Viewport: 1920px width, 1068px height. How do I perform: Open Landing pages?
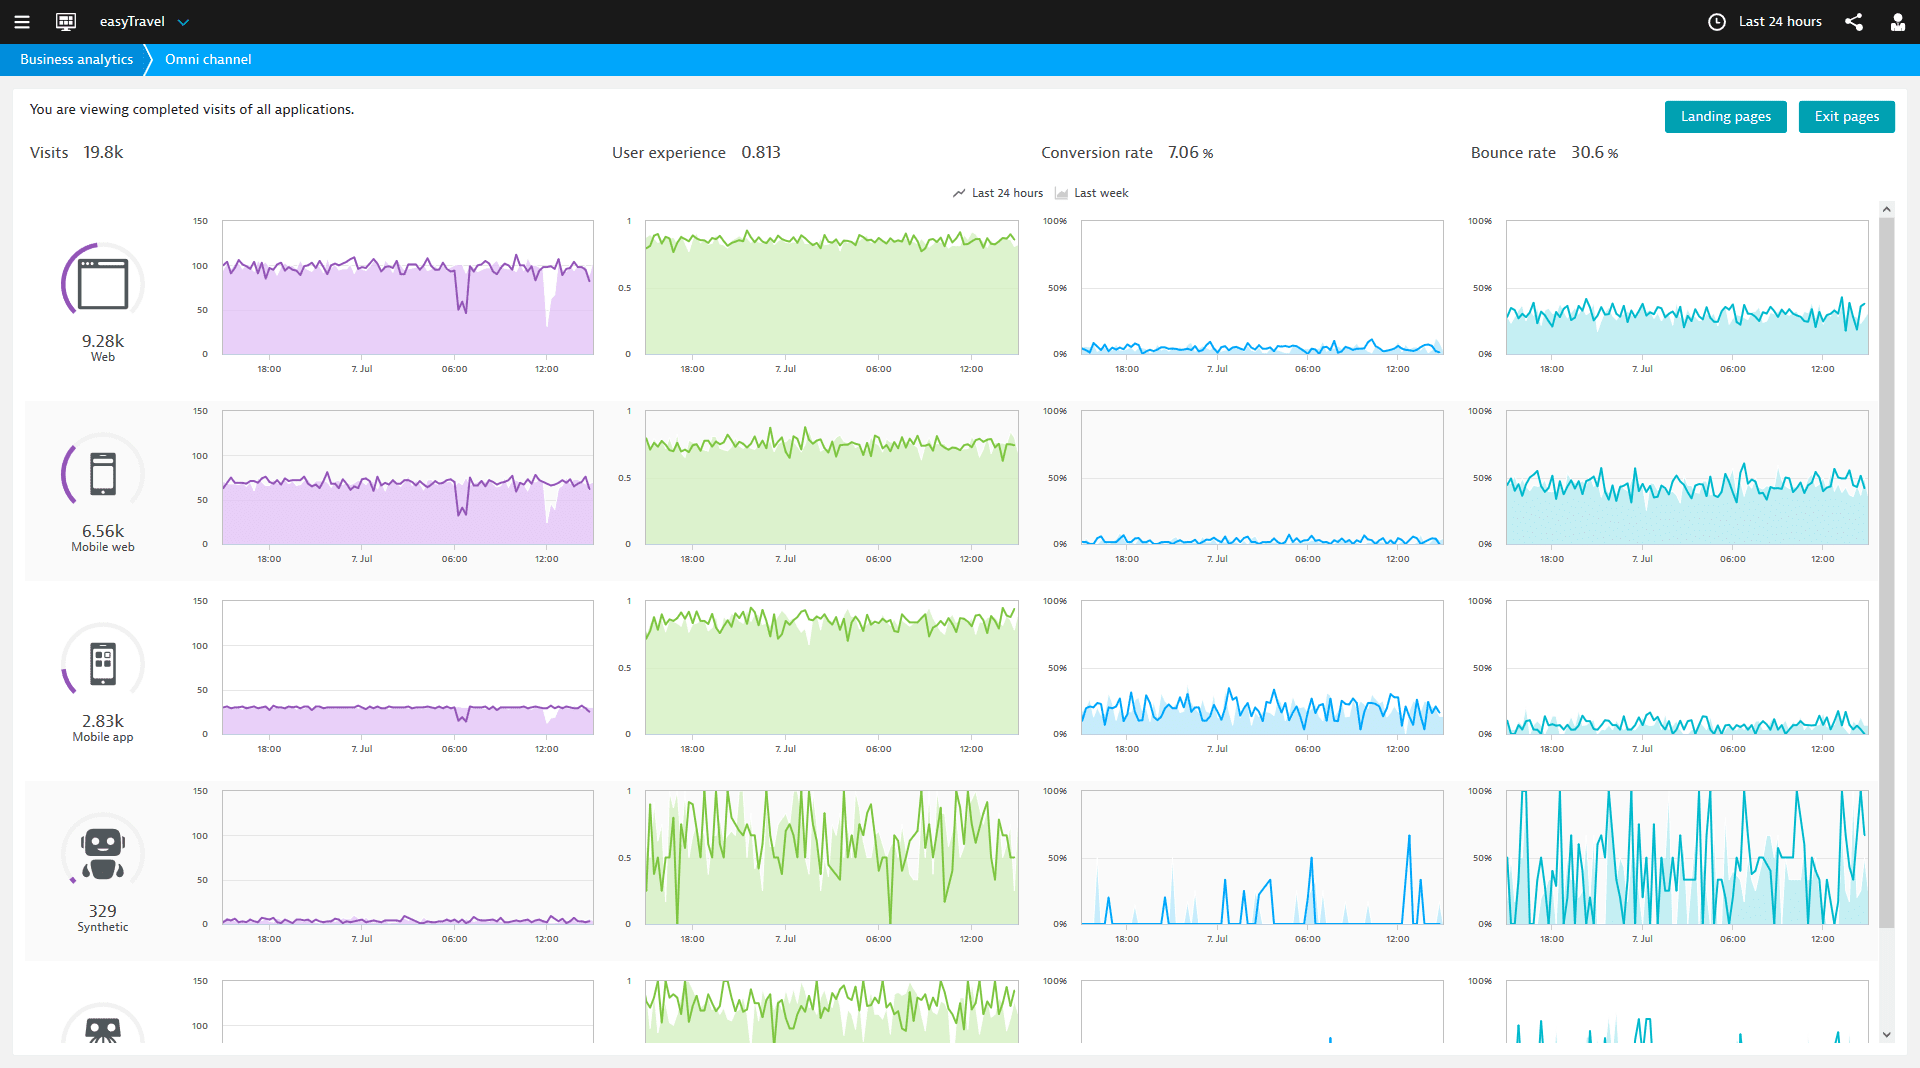(1726, 117)
